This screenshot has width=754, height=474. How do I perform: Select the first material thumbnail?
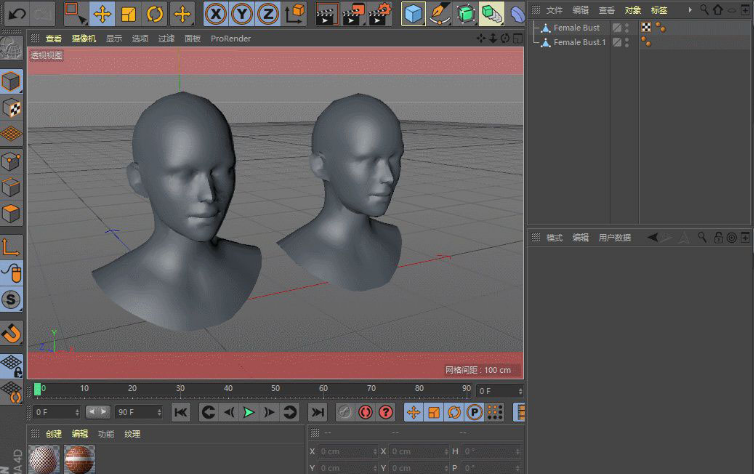(x=44, y=460)
